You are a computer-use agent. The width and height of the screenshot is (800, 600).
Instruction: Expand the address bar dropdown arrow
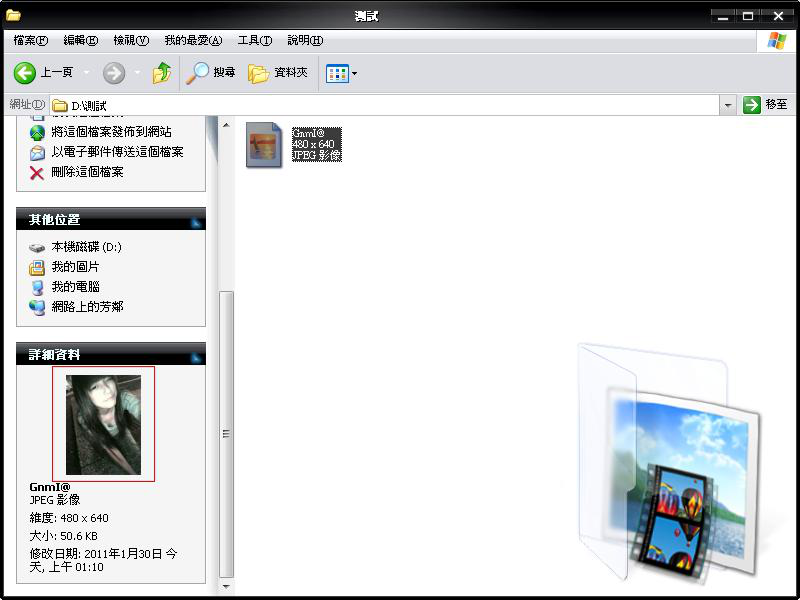[x=728, y=105]
